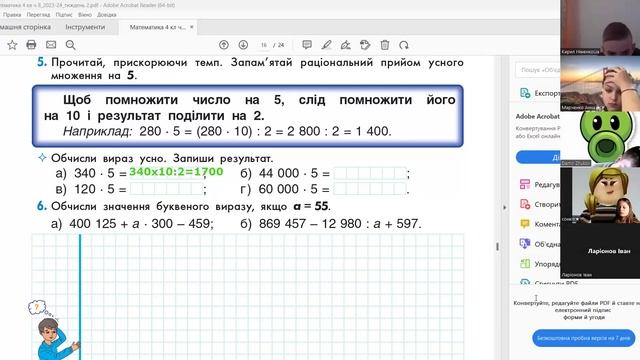This screenshot has height=360, width=640.
Task: Click the top participant video tile with the face close to the camera
Action: (600, 28)
